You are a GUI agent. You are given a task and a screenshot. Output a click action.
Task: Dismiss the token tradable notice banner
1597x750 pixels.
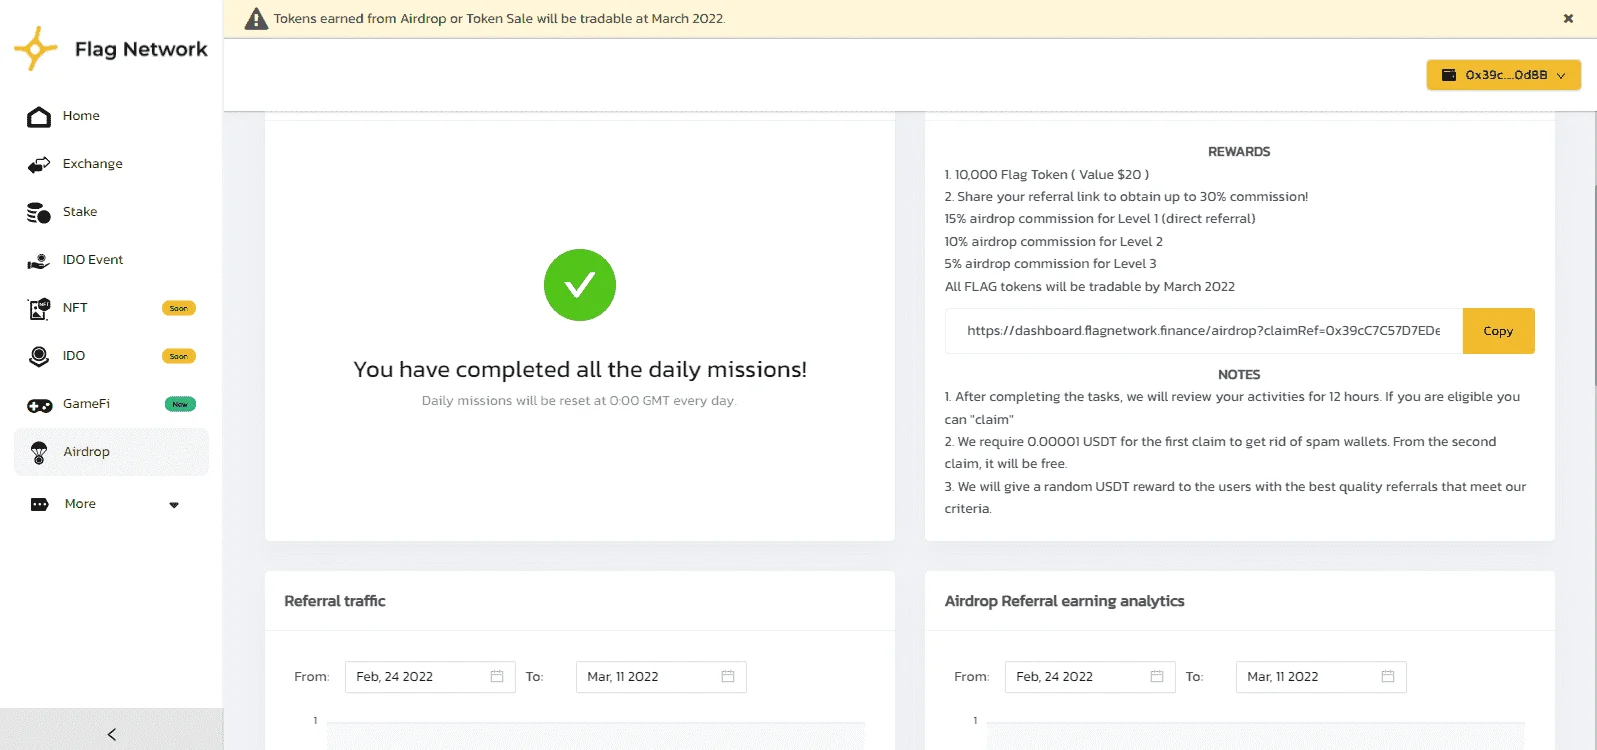1568,18
